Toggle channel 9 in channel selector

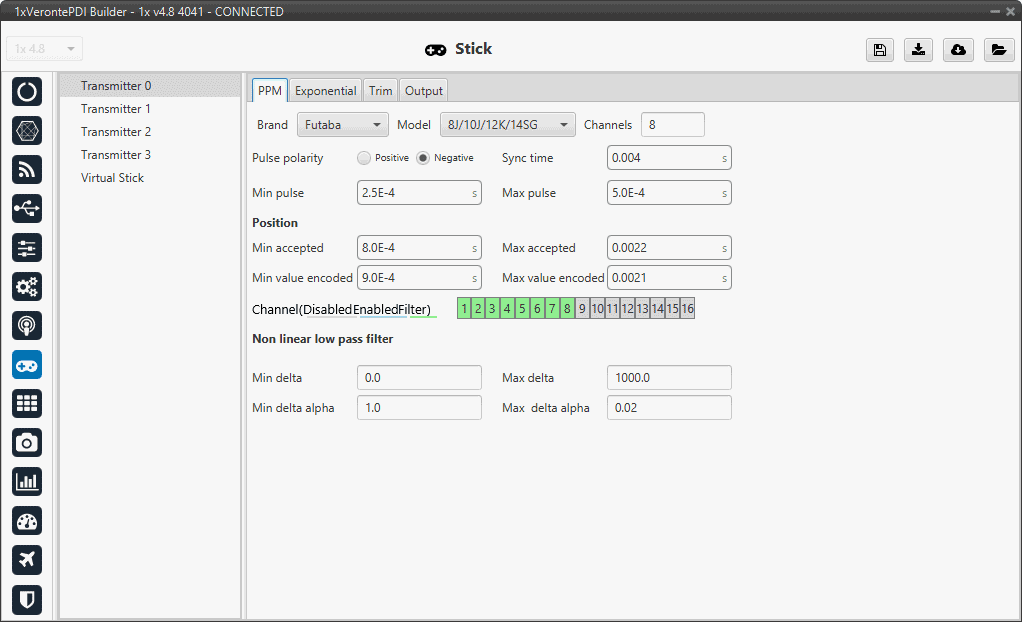(x=582, y=309)
